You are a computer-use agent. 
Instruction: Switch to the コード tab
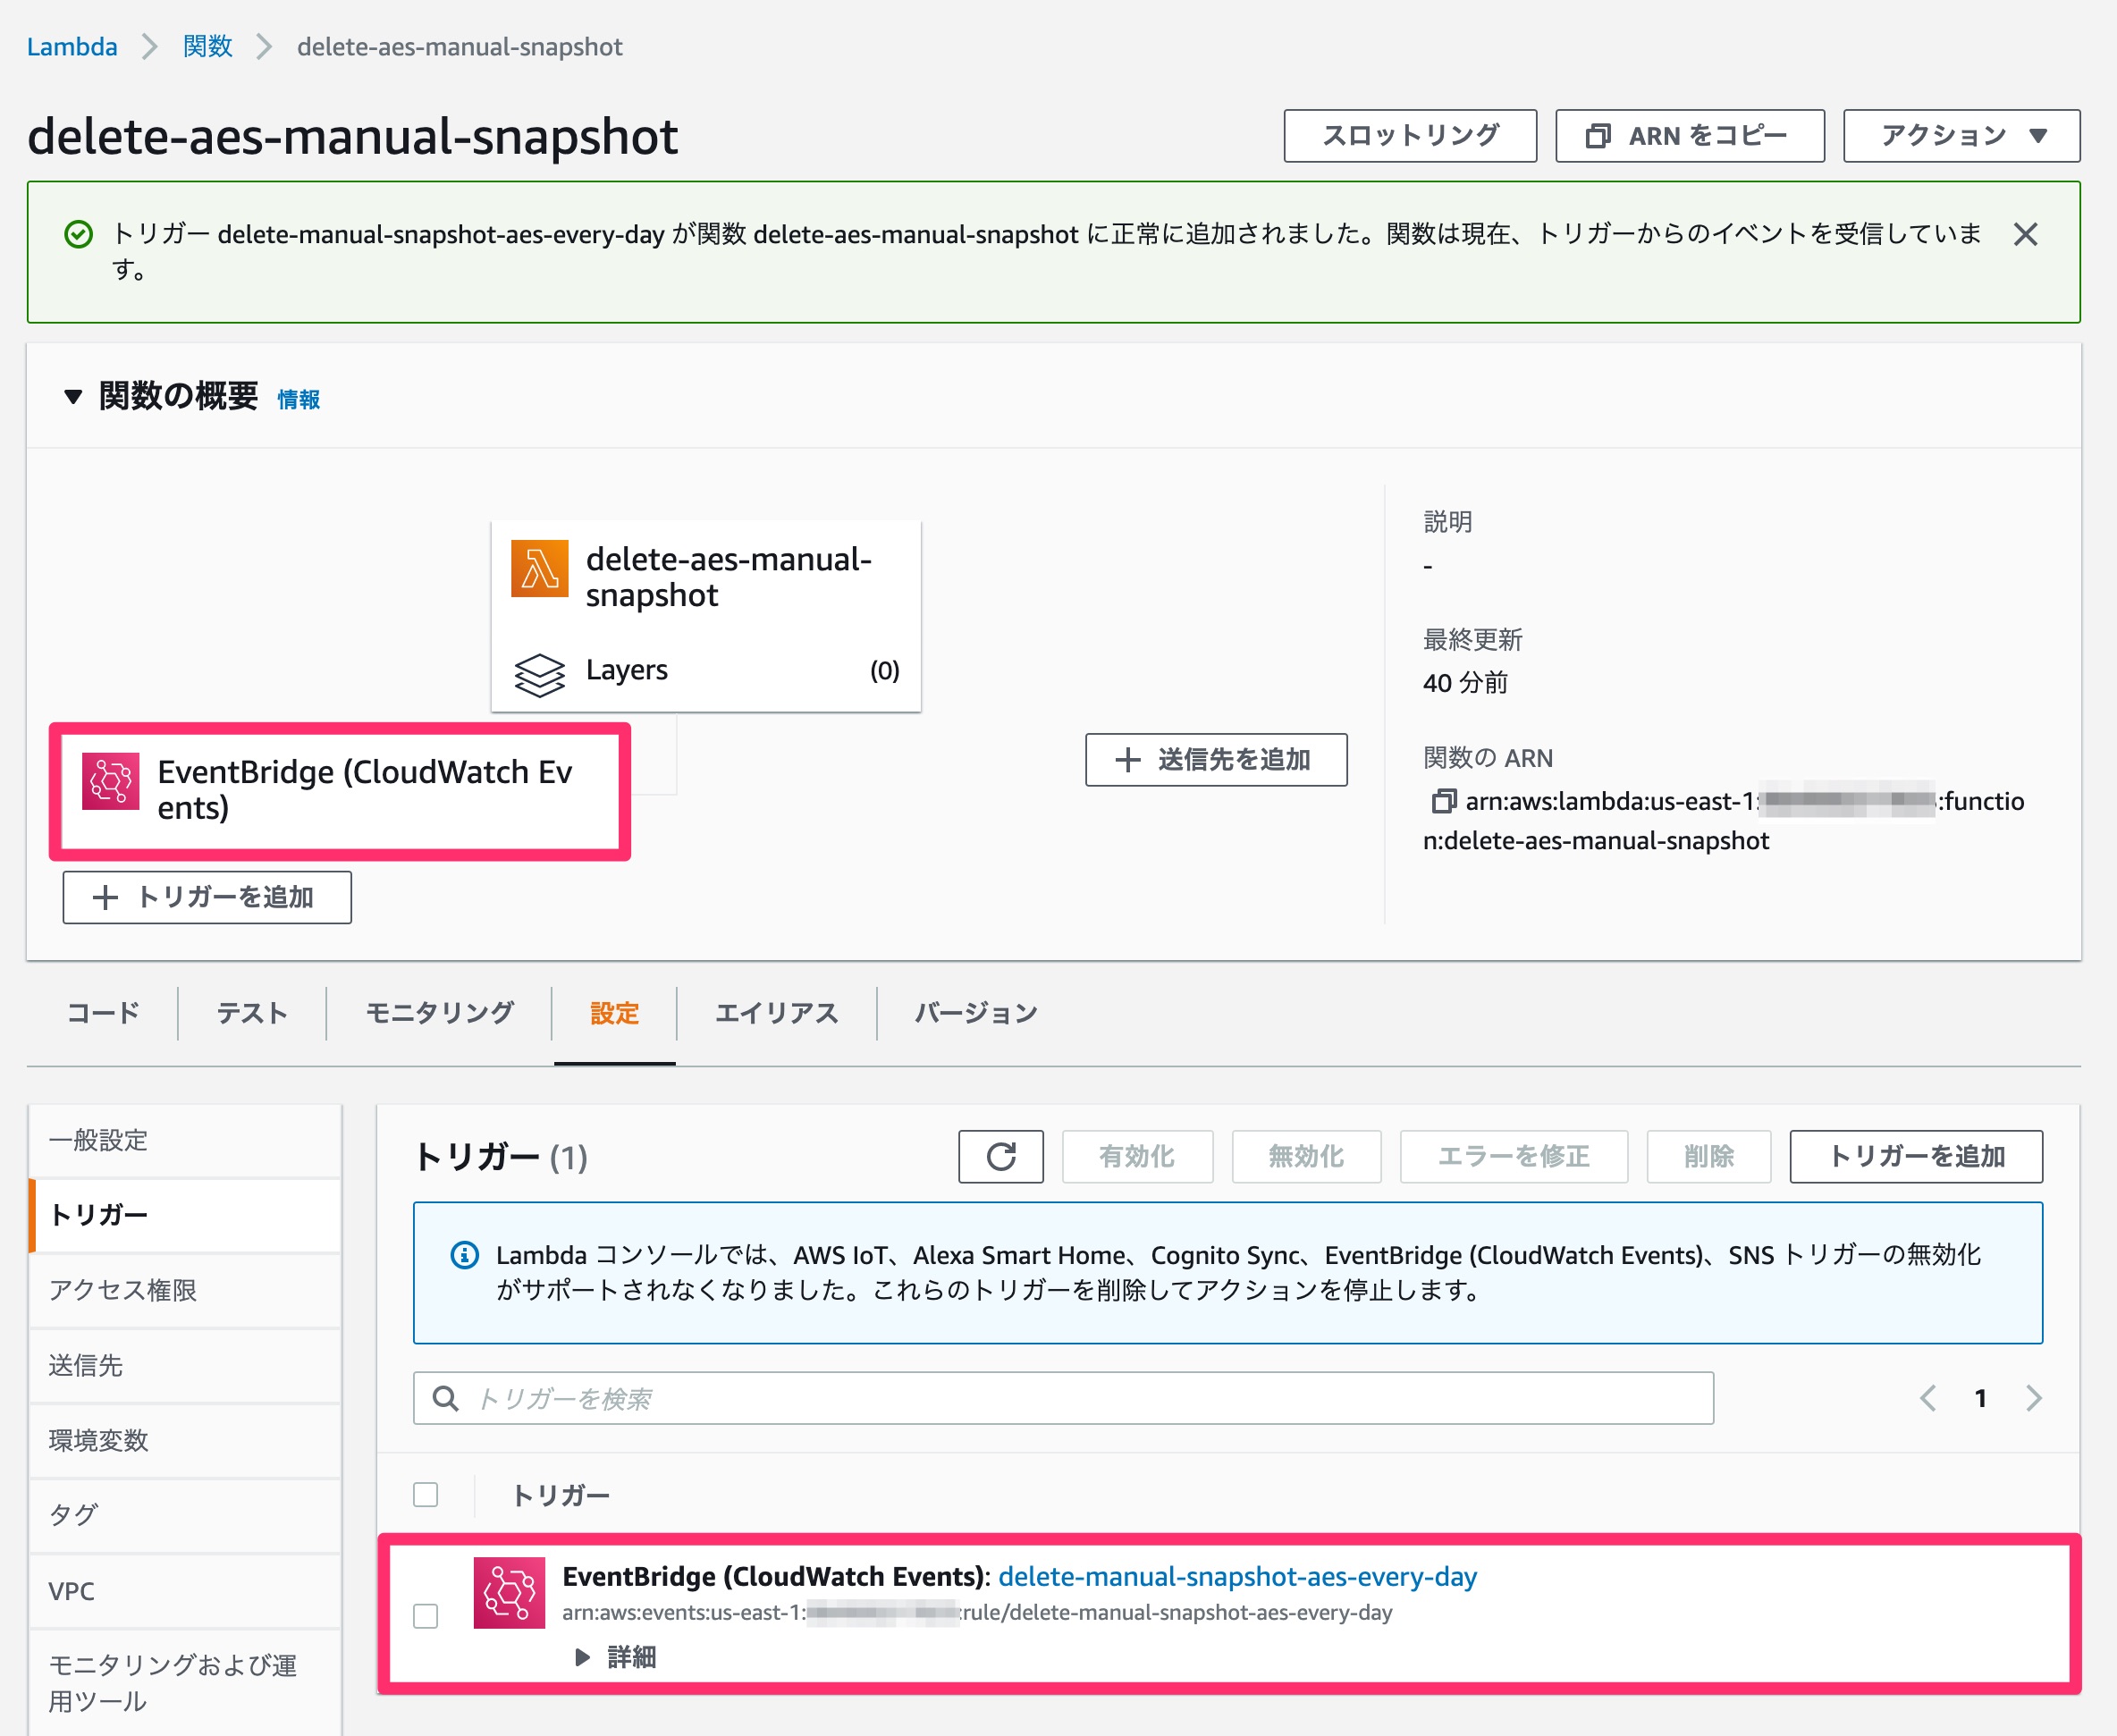coord(103,1013)
